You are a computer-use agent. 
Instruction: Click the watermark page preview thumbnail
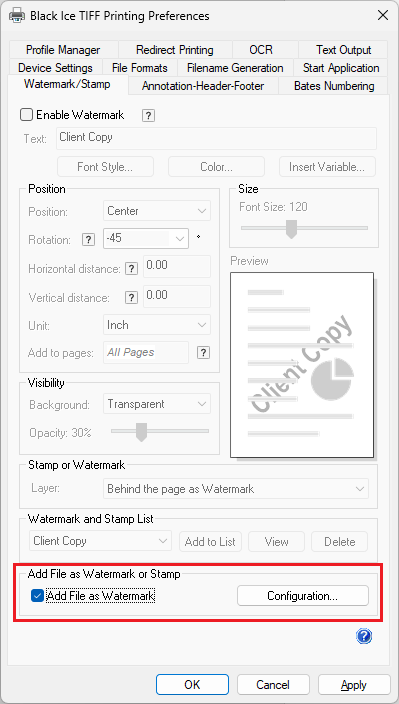(x=302, y=365)
